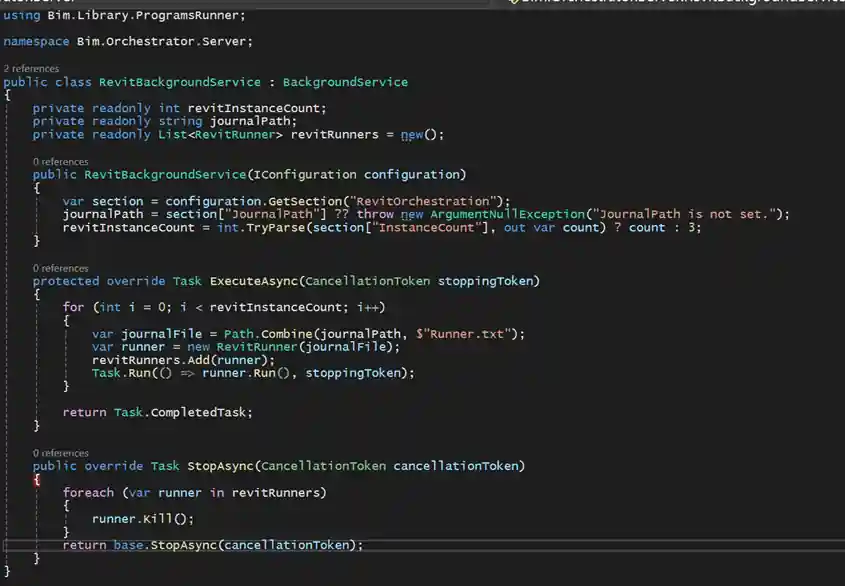845x586 pixels.
Task: Collapse the ExecuteAsync method body
Action: pyautogui.click(x=7, y=294)
